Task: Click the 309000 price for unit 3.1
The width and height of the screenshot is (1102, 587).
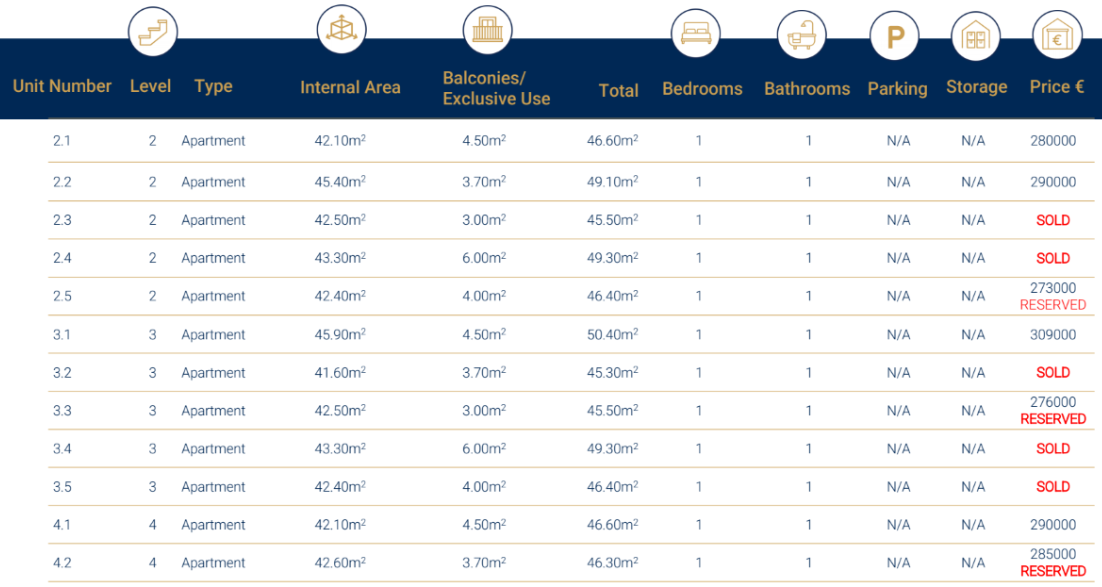Action: click(x=1053, y=335)
